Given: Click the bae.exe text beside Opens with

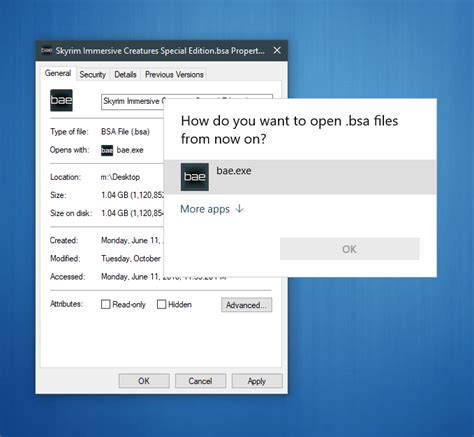Looking at the screenshot, I should (x=130, y=150).
